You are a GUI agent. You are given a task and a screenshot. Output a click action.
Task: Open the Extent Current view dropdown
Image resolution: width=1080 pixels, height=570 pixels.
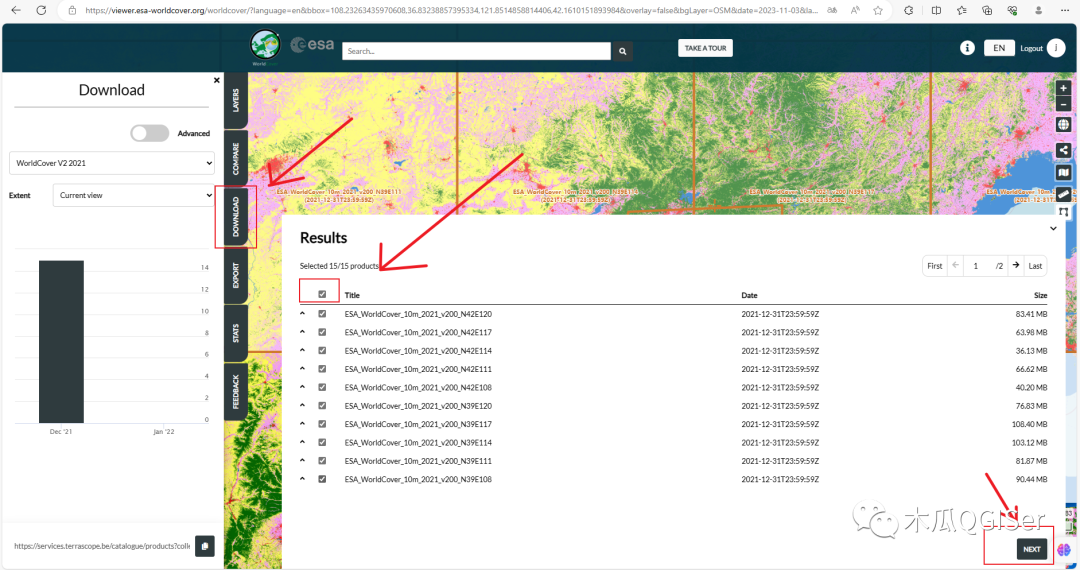tap(134, 196)
